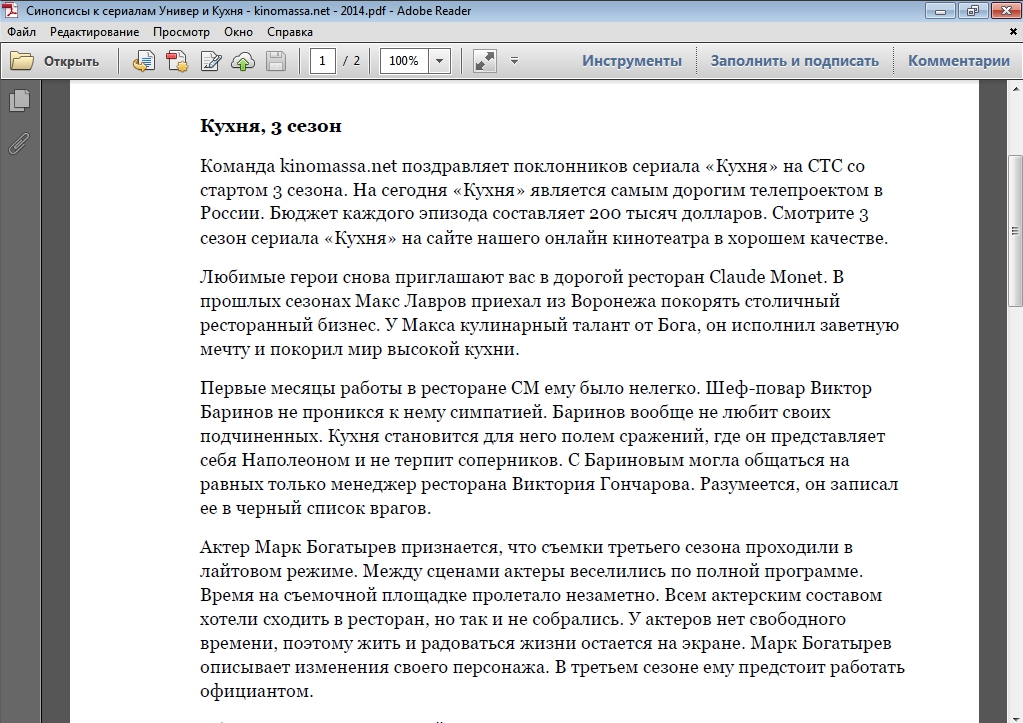Open the Инструменты panel
Viewport: 1023px width, 723px height.
pyautogui.click(x=632, y=61)
